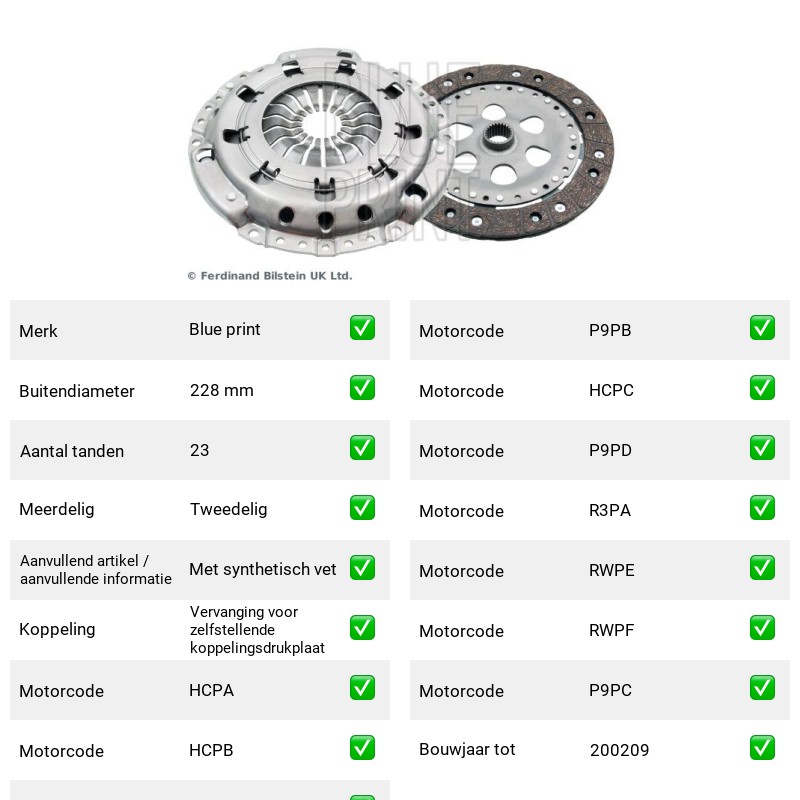Click the checkmark beside motorcode P9PD
Image resolution: width=800 pixels, height=800 pixels.
pyautogui.click(x=762, y=448)
